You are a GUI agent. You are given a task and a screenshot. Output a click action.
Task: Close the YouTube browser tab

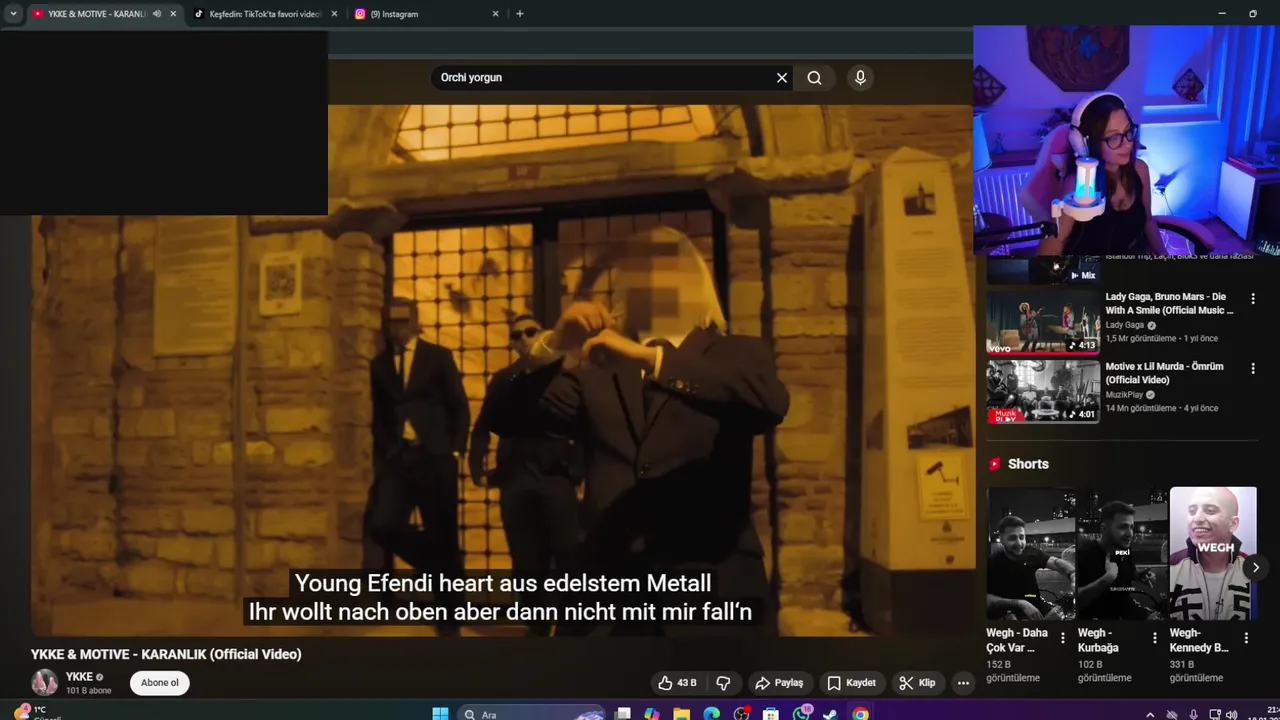(173, 14)
